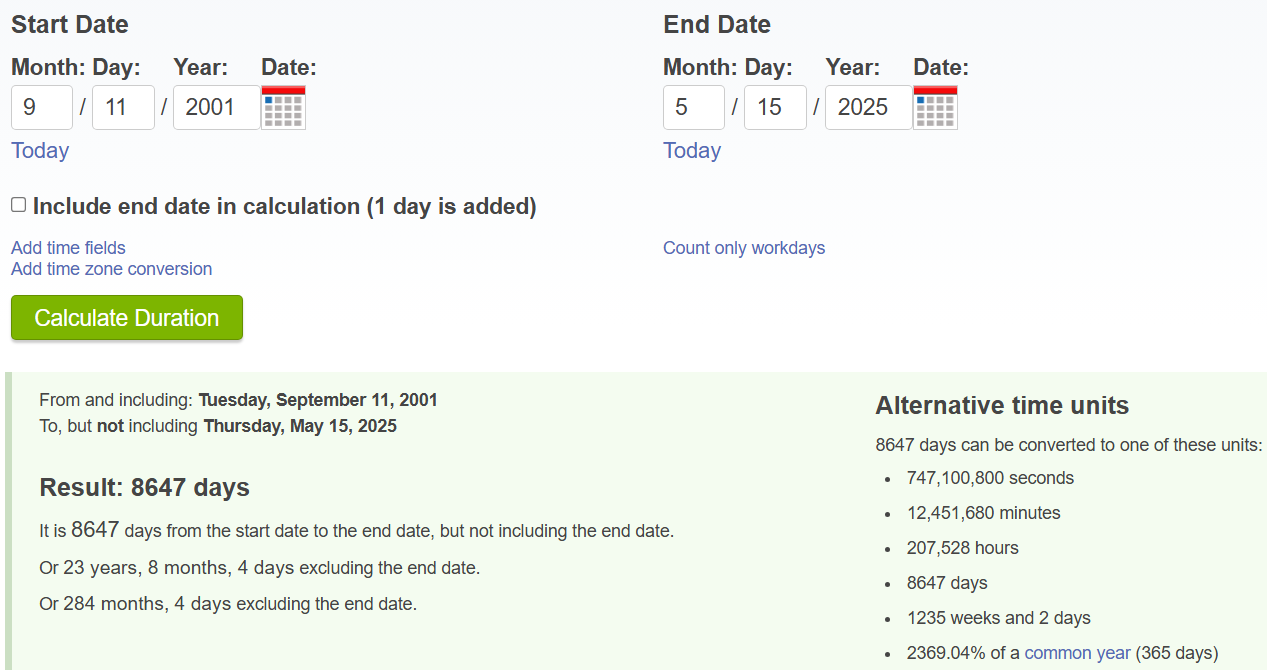
Task: Select the 8647 days list entry
Action: pos(947,583)
